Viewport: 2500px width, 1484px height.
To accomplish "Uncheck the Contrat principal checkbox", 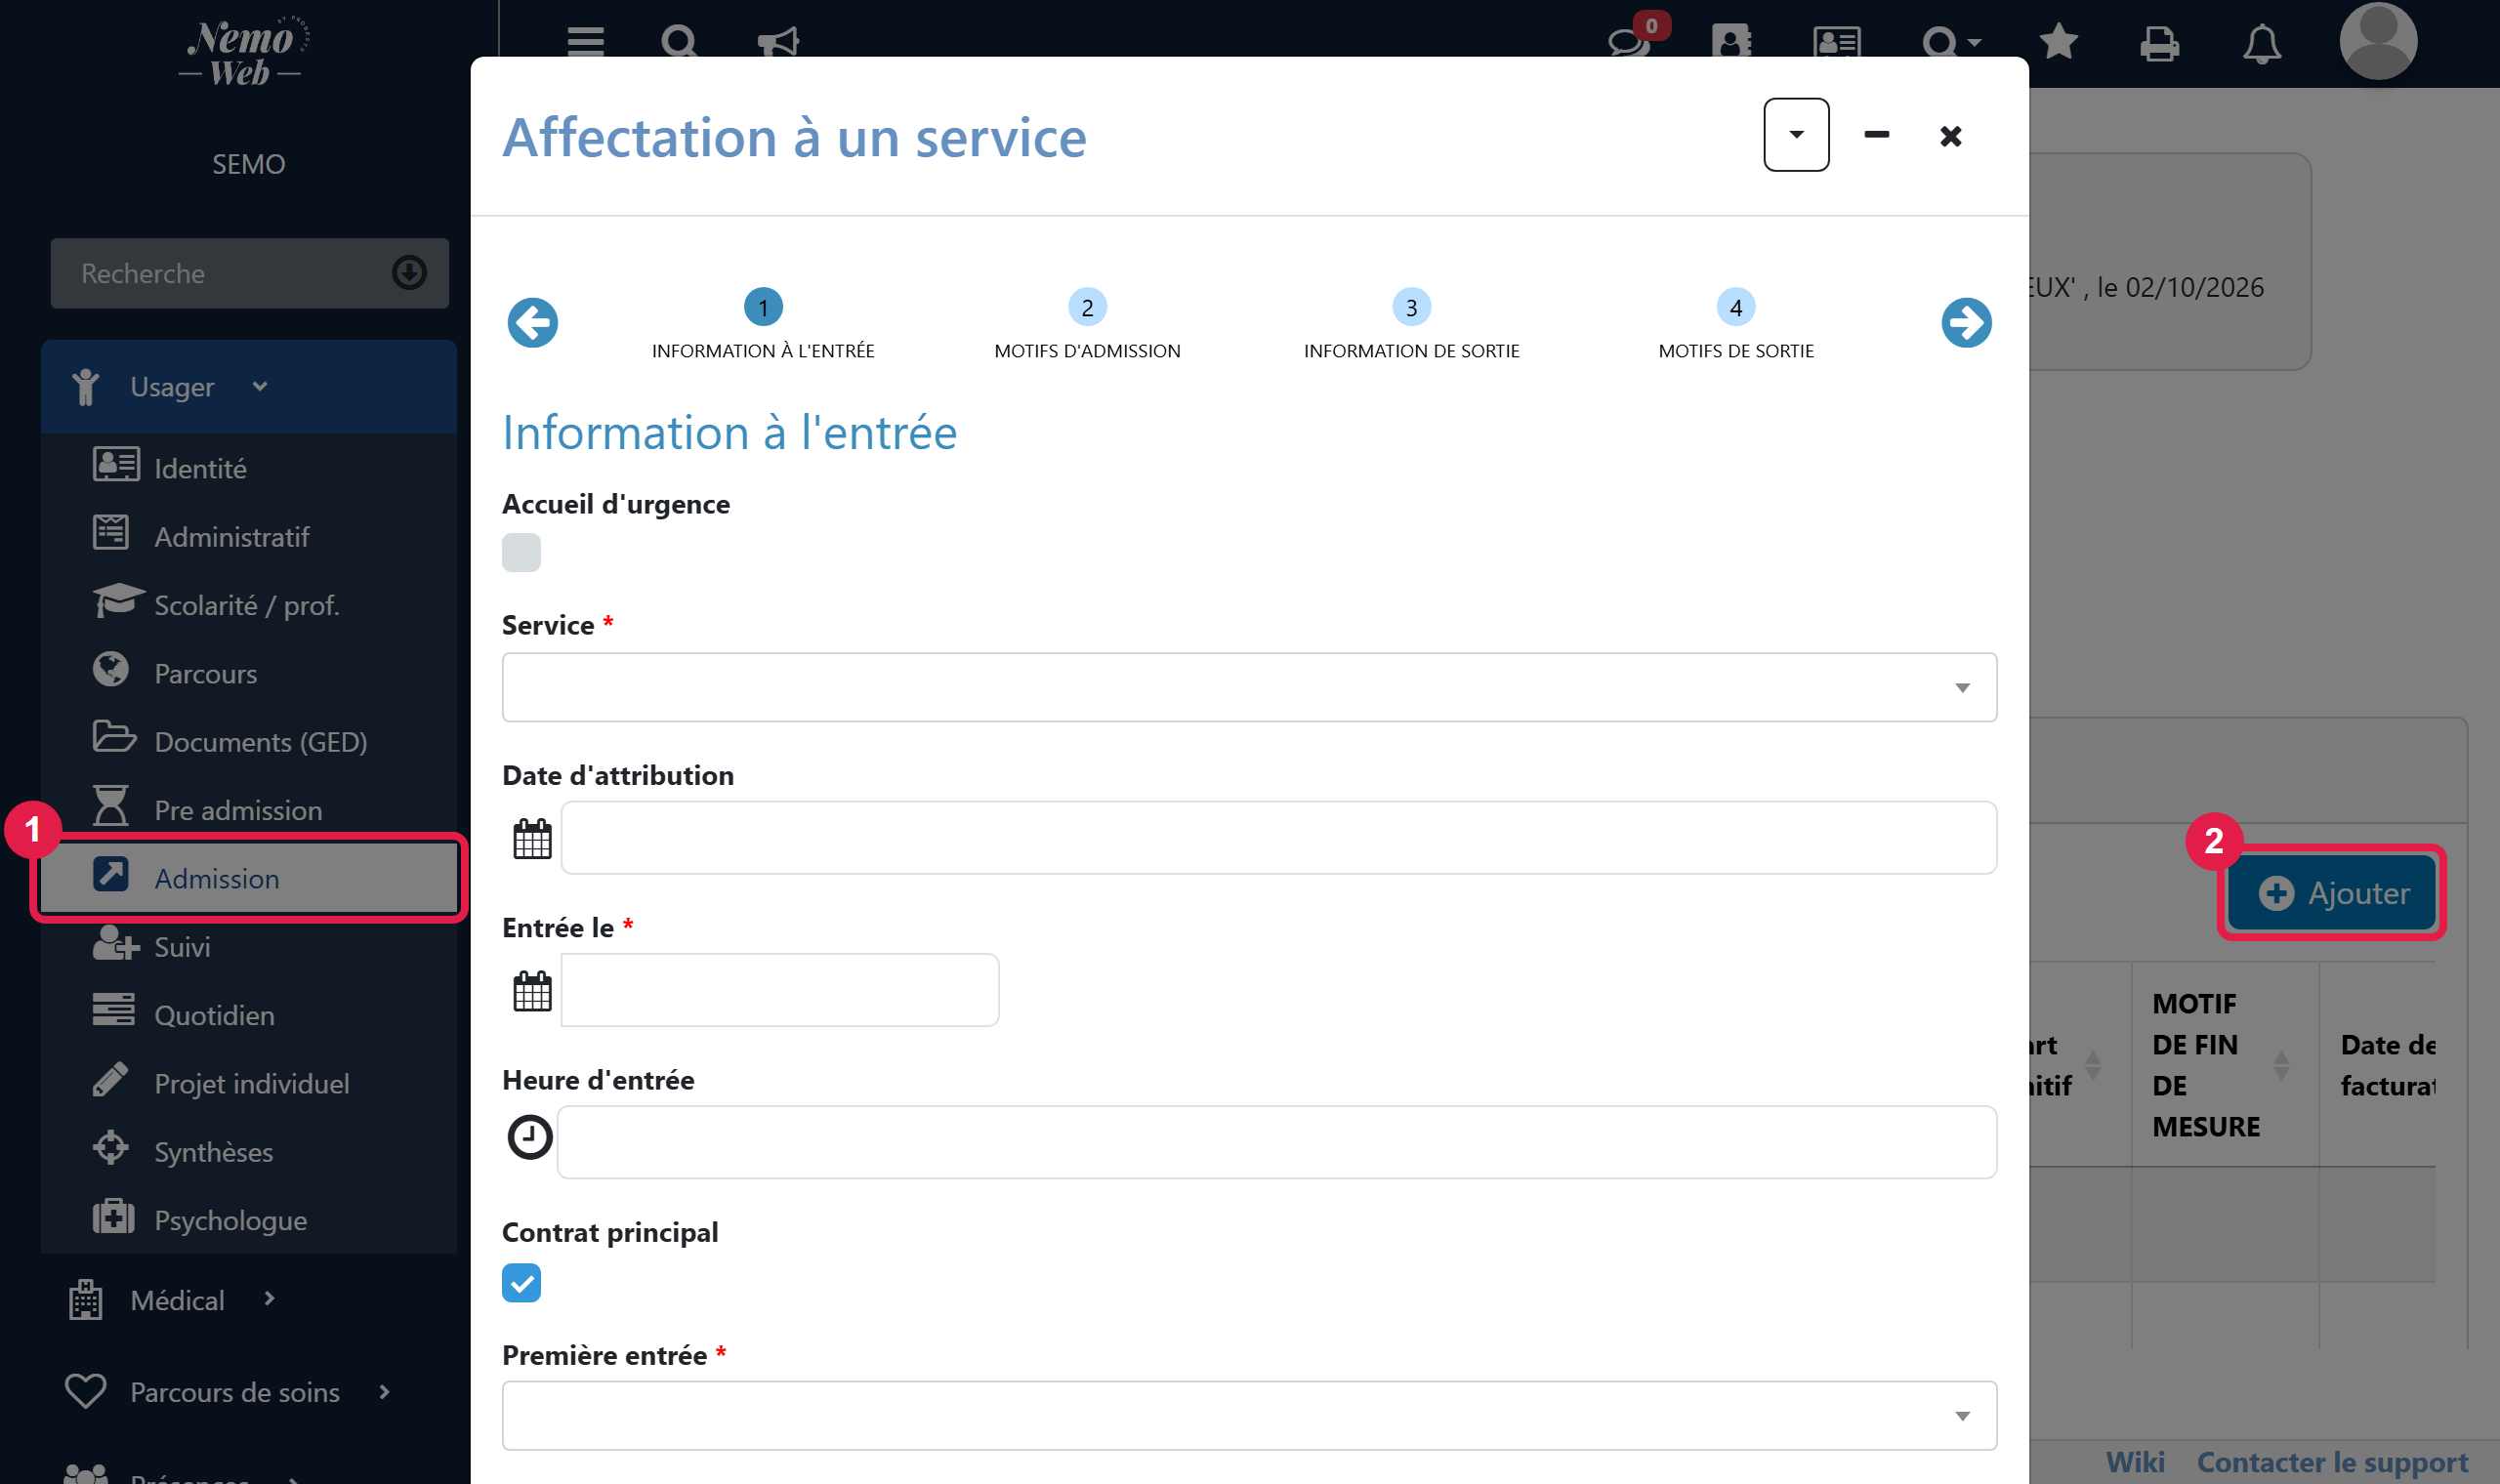I will tap(521, 1283).
